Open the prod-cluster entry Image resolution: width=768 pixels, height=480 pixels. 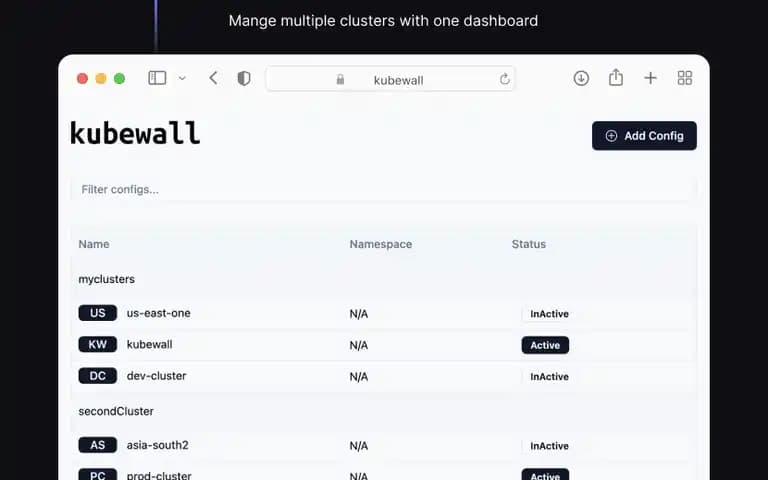click(x=159, y=475)
